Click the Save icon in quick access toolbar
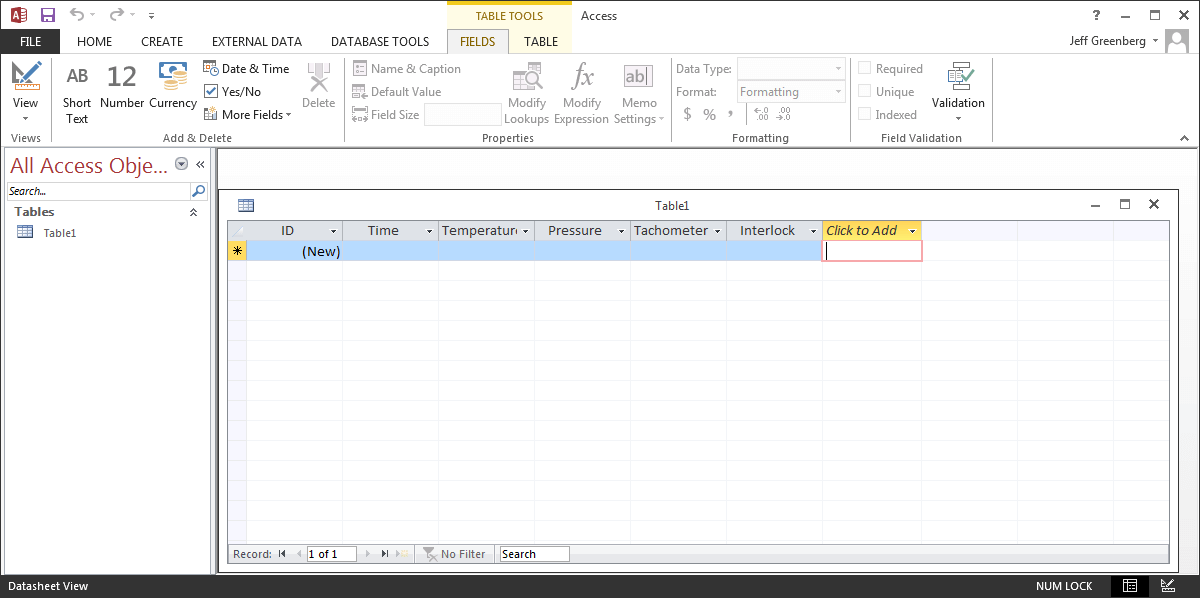Screen dimensions: 1200x598 click(48, 15)
